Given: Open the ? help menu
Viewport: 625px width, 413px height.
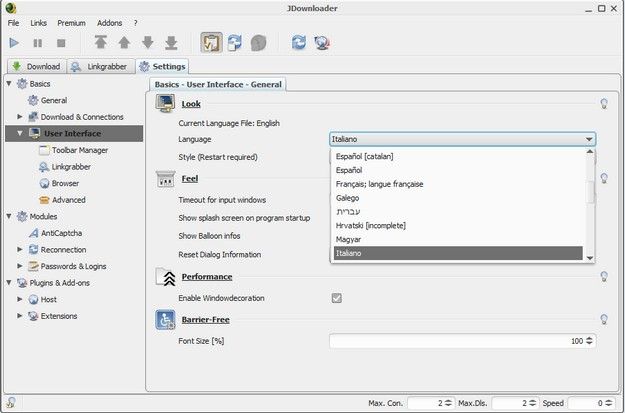Looking at the screenshot, I should click(136, 23).
